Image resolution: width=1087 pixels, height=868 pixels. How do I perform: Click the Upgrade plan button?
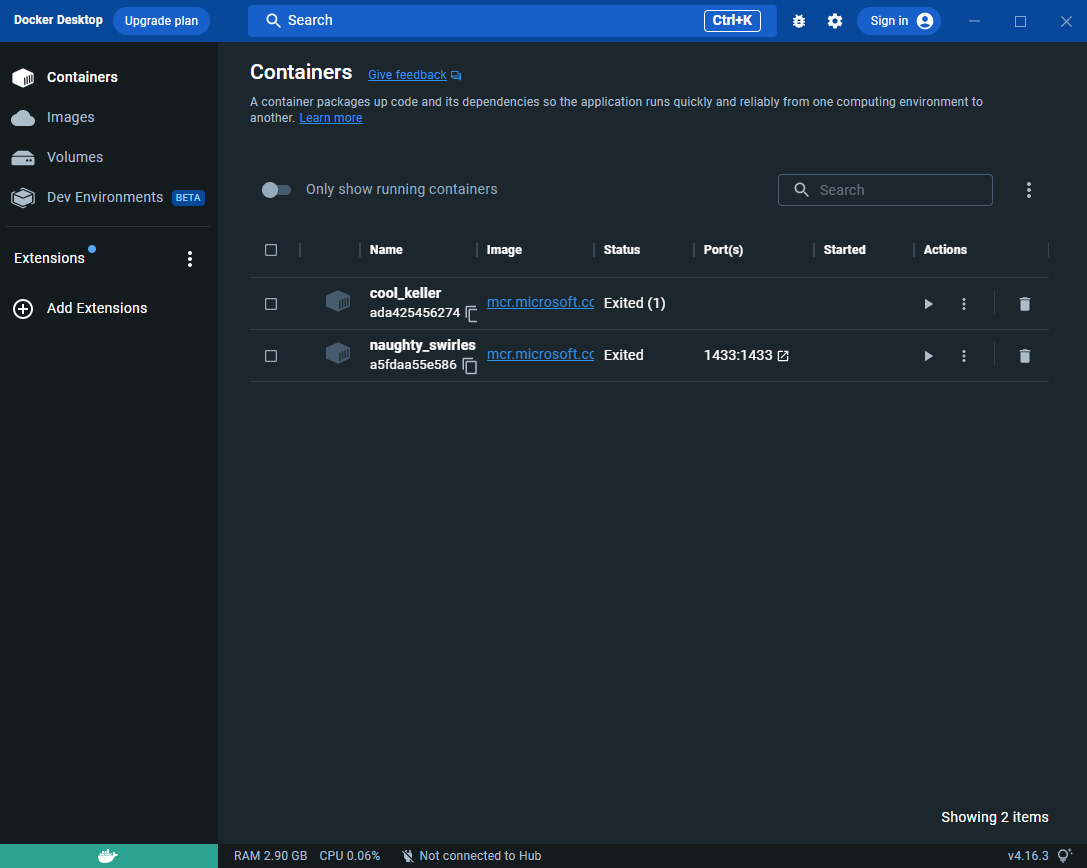(161, 21)
